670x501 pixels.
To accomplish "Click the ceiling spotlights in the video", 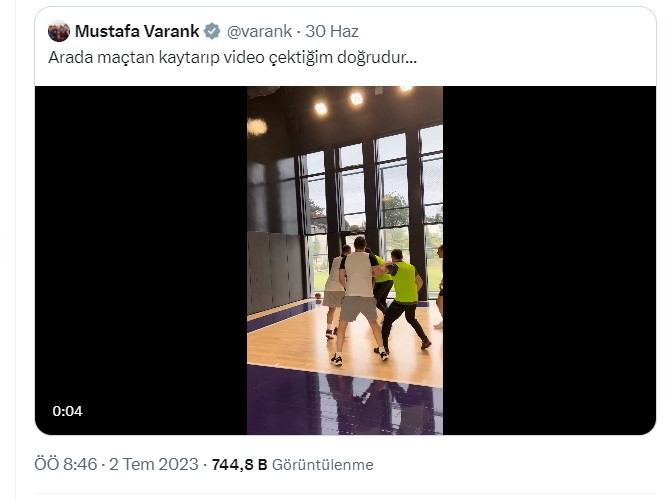I will (357, 100).
